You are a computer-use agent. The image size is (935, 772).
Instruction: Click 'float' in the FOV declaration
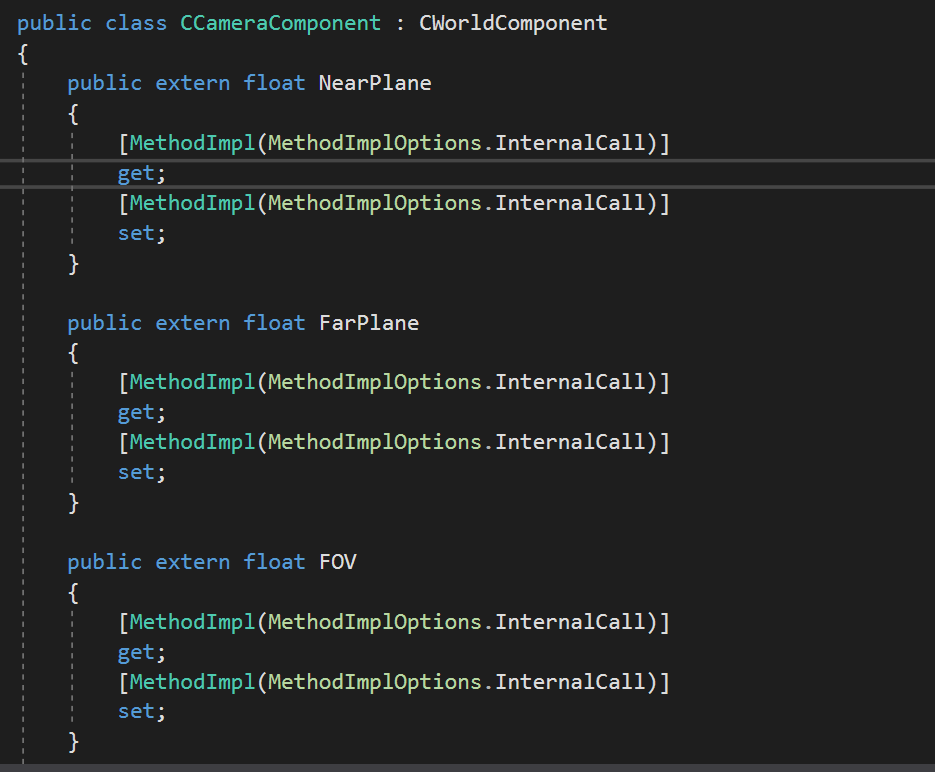click(274, 562)
